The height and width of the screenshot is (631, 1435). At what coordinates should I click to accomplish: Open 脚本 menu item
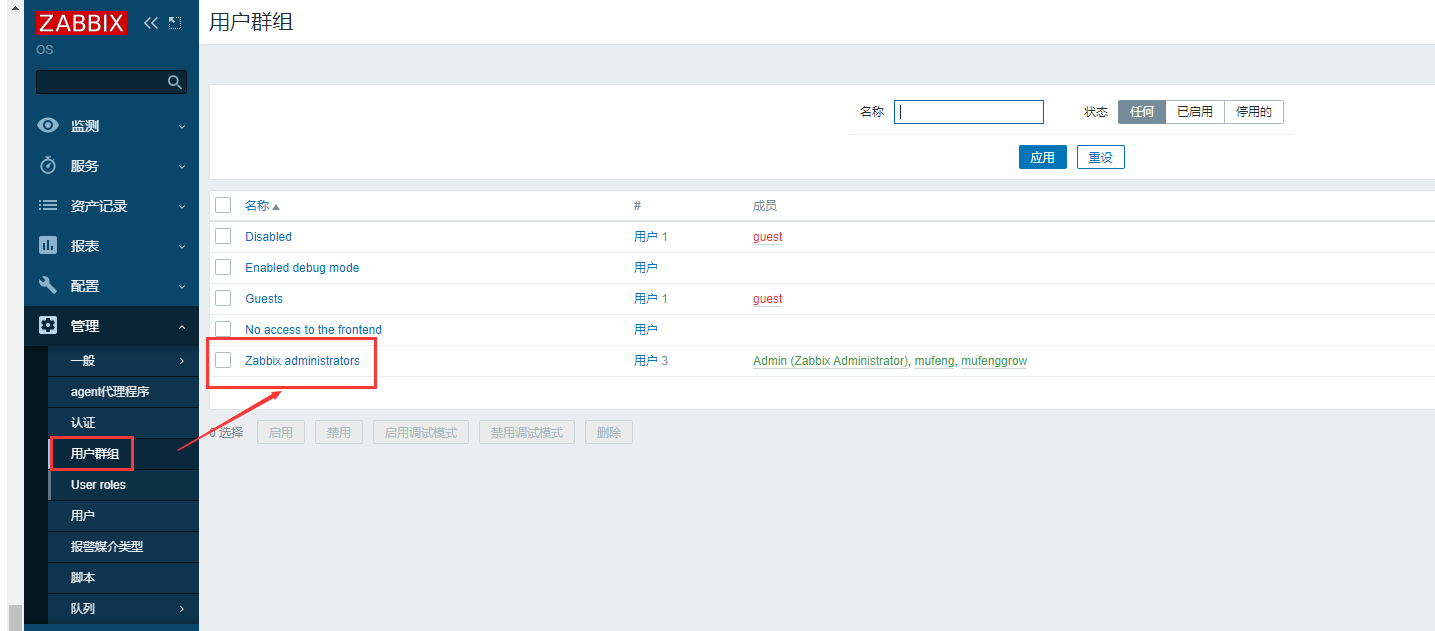(x=123, y=578)
